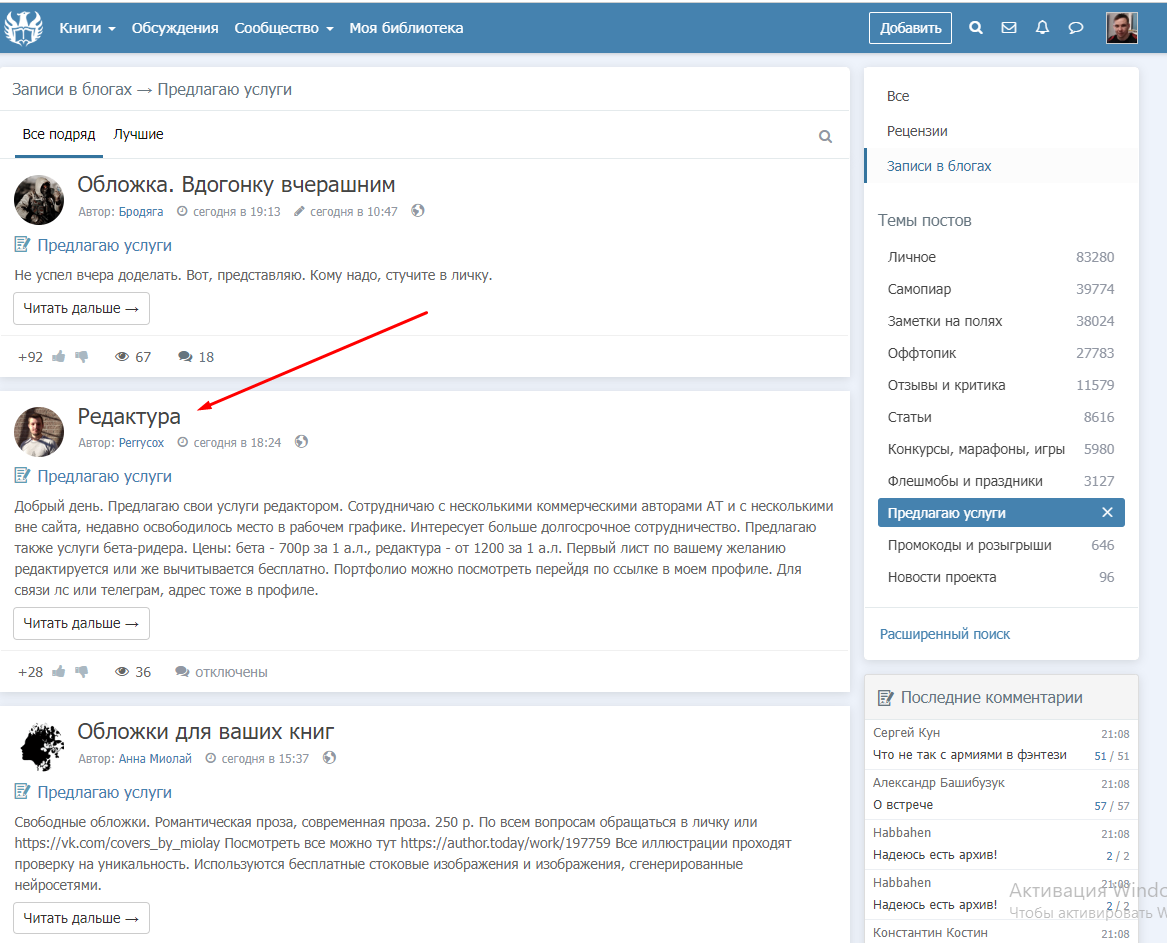Open the Обсуждения menu item
This screenshot has height=943, width=1167.
pos(175,28)
